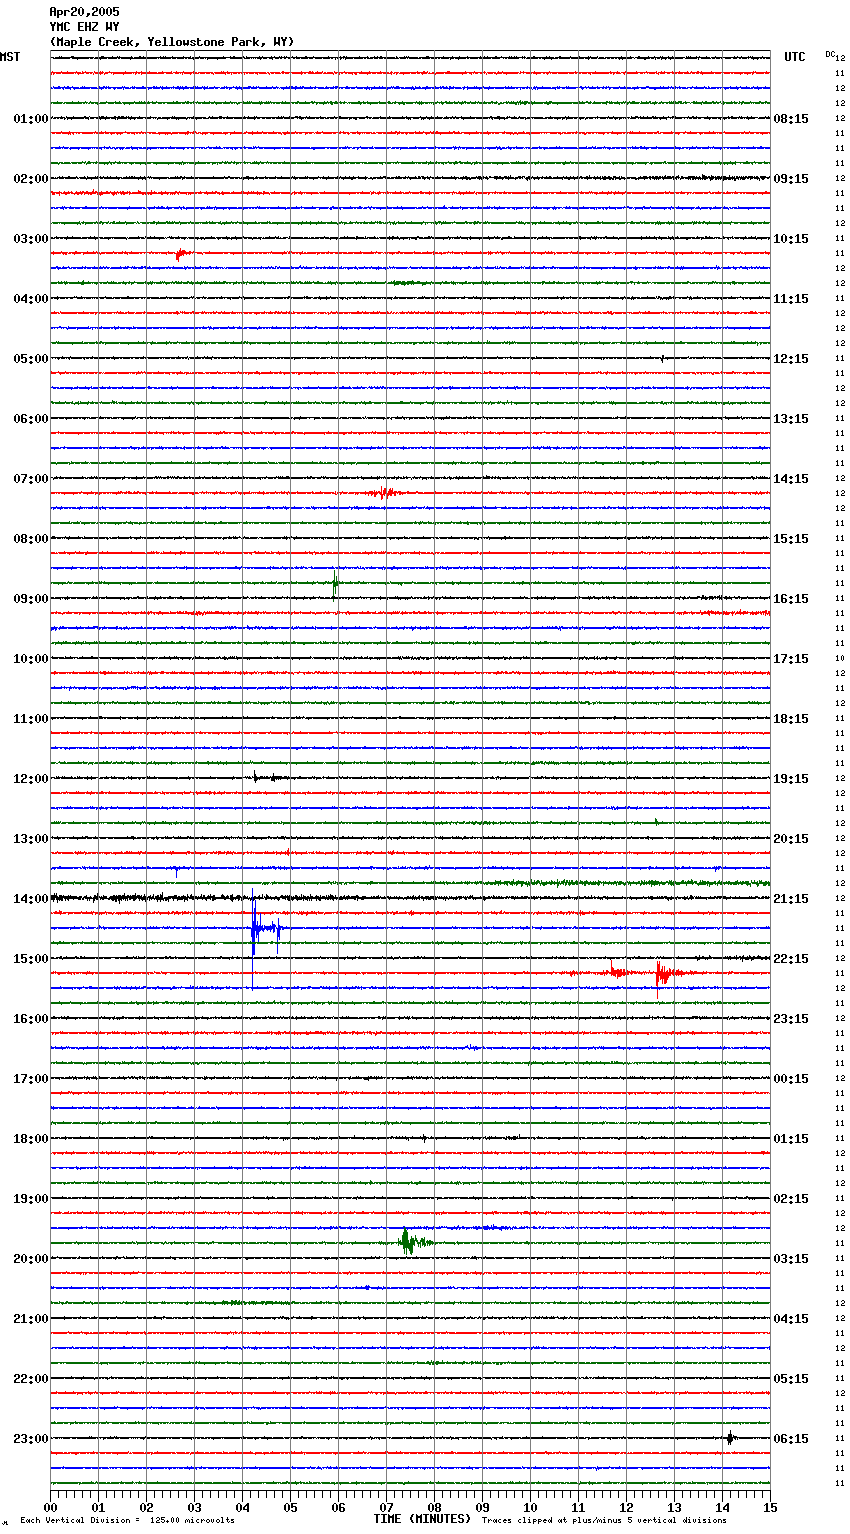The image size is (850, 1534).
Task: Click the UTC axis header
Action: pos(795,57)
